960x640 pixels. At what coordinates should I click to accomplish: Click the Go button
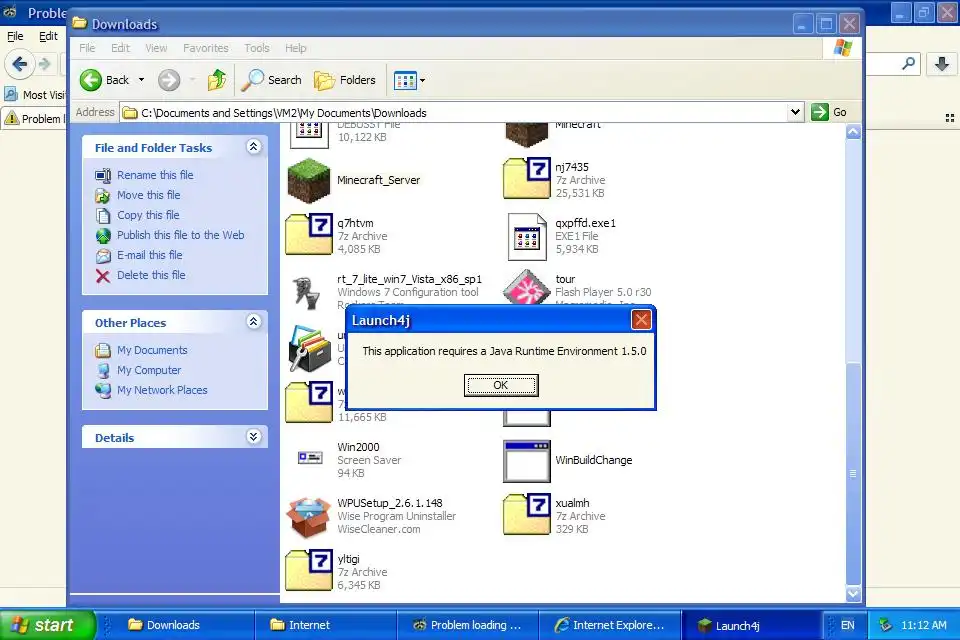(829, 112)
